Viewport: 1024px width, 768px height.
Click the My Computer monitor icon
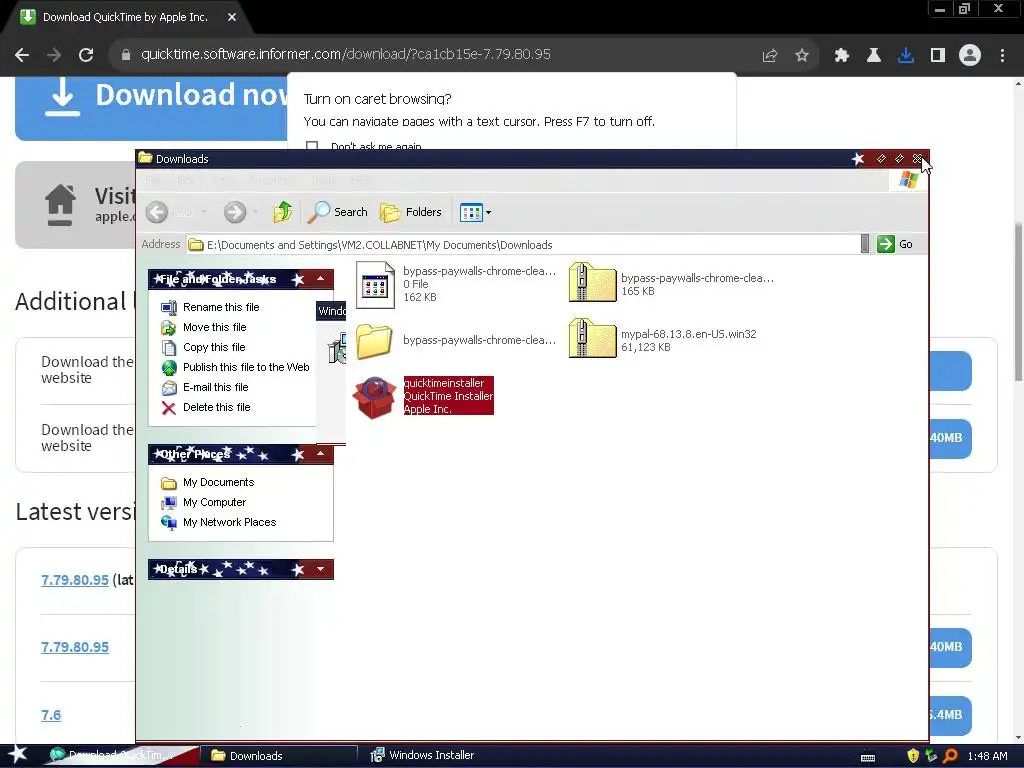pyautogui.click(x=168, y=503)
